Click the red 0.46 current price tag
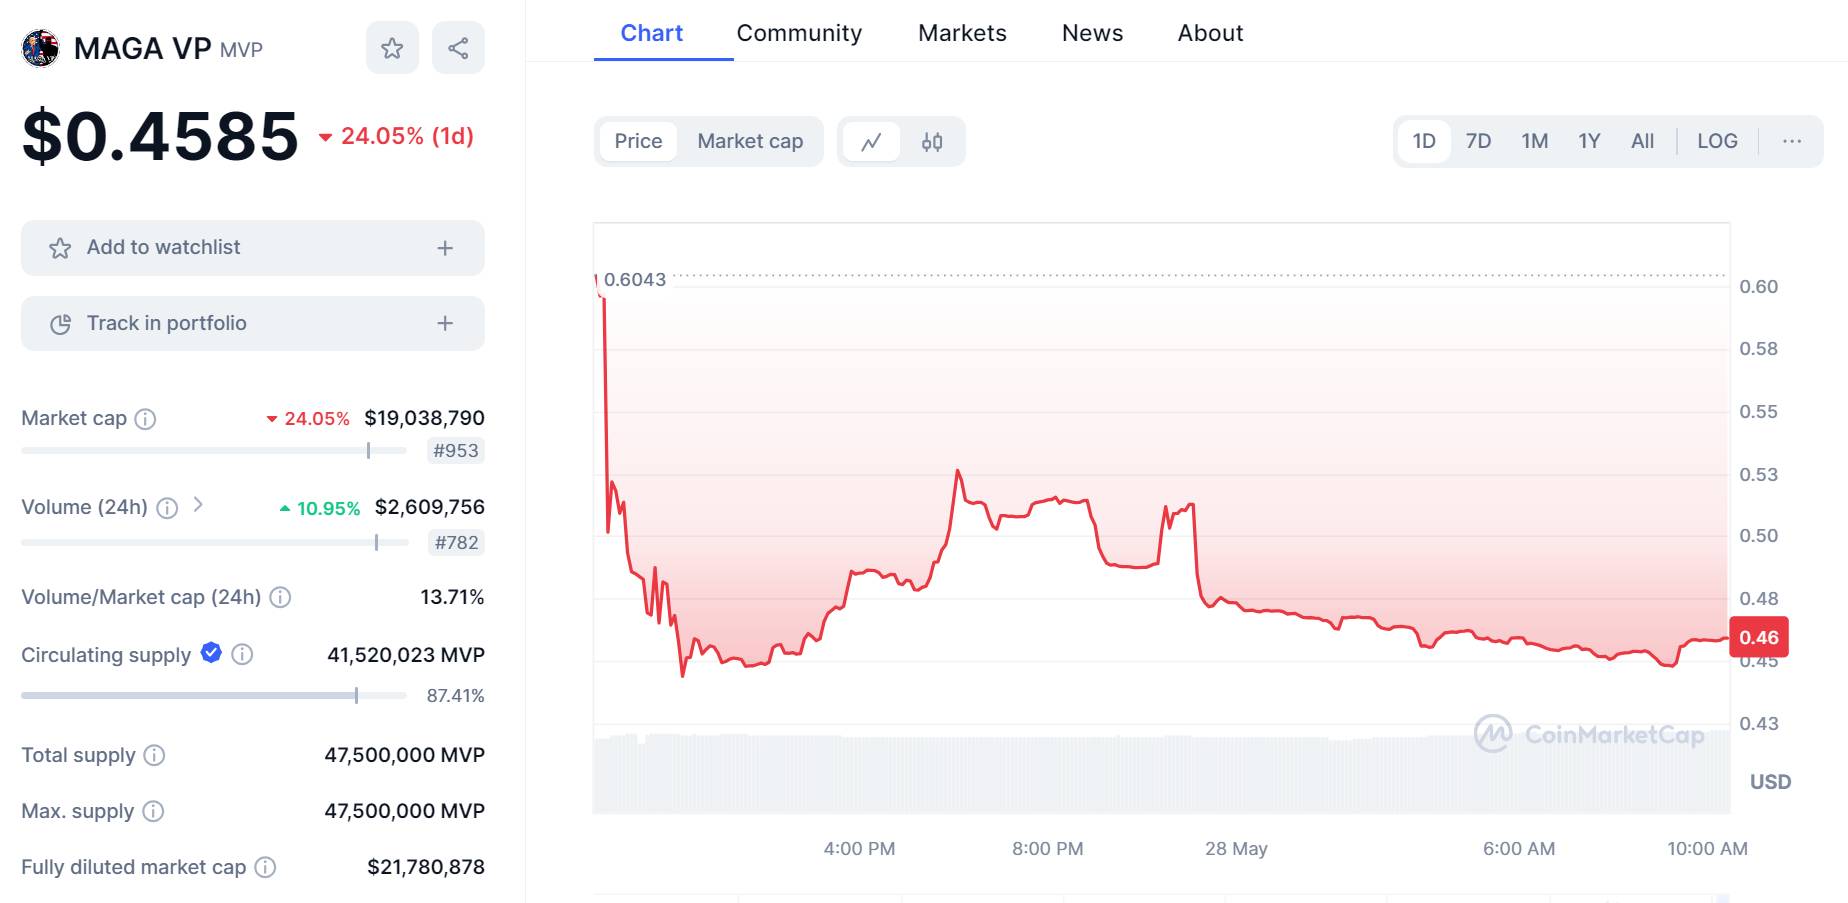Viewport: 1848px width, 903px height. tap(1759, 637)
